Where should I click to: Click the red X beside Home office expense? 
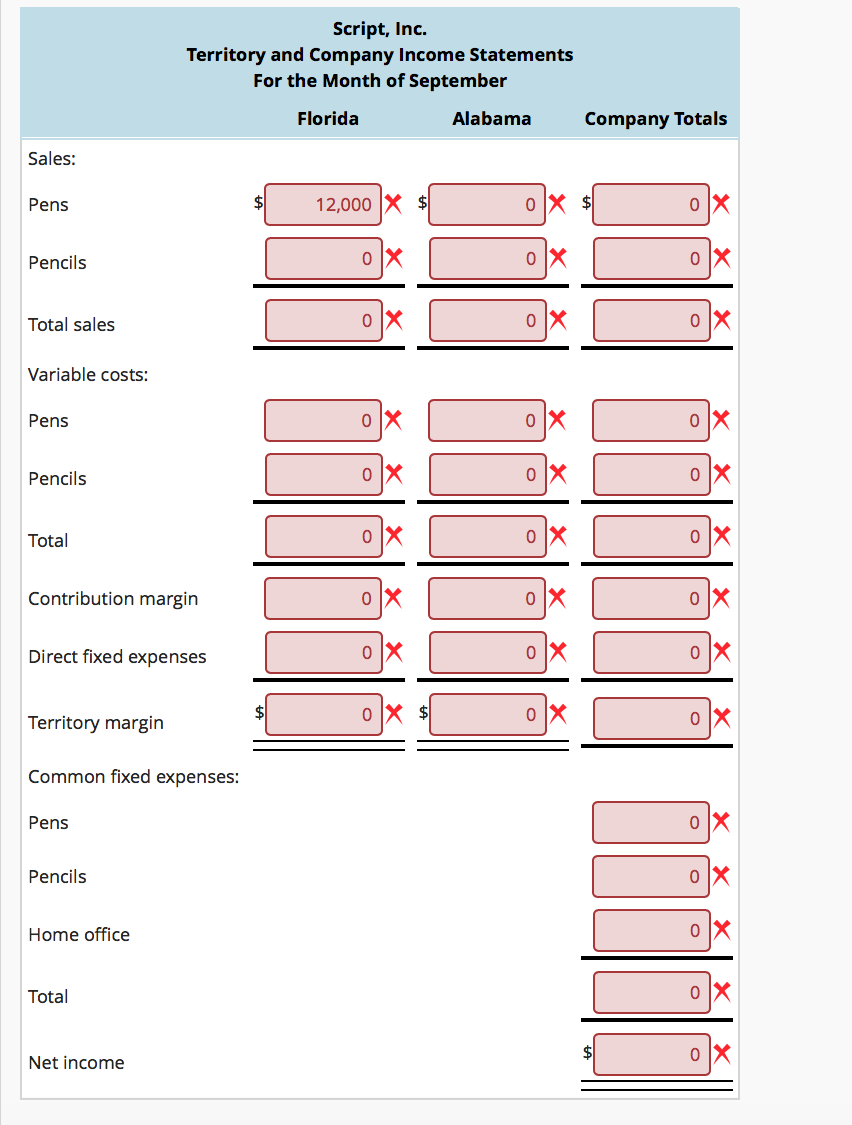click(x=722, y=930)
